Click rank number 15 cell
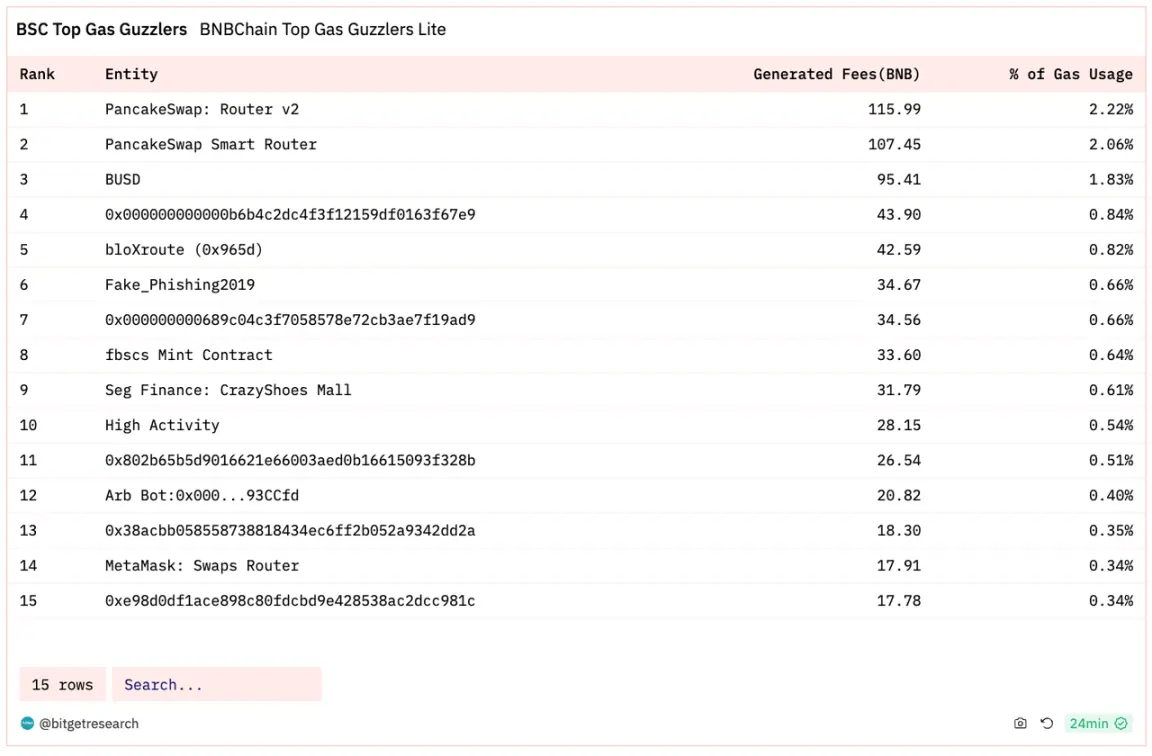Image resolution: width=1152 pixels, height=756 pixels. pos(28,601)
